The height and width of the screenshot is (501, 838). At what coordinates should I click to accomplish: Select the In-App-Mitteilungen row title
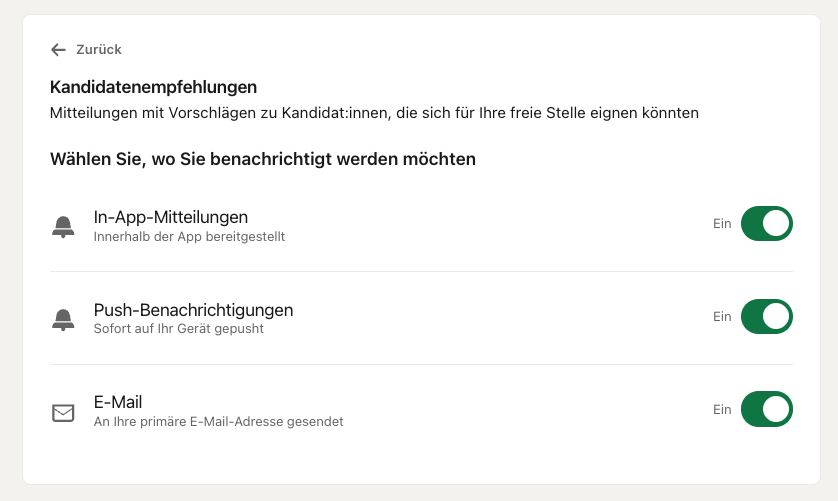(170, 217)
